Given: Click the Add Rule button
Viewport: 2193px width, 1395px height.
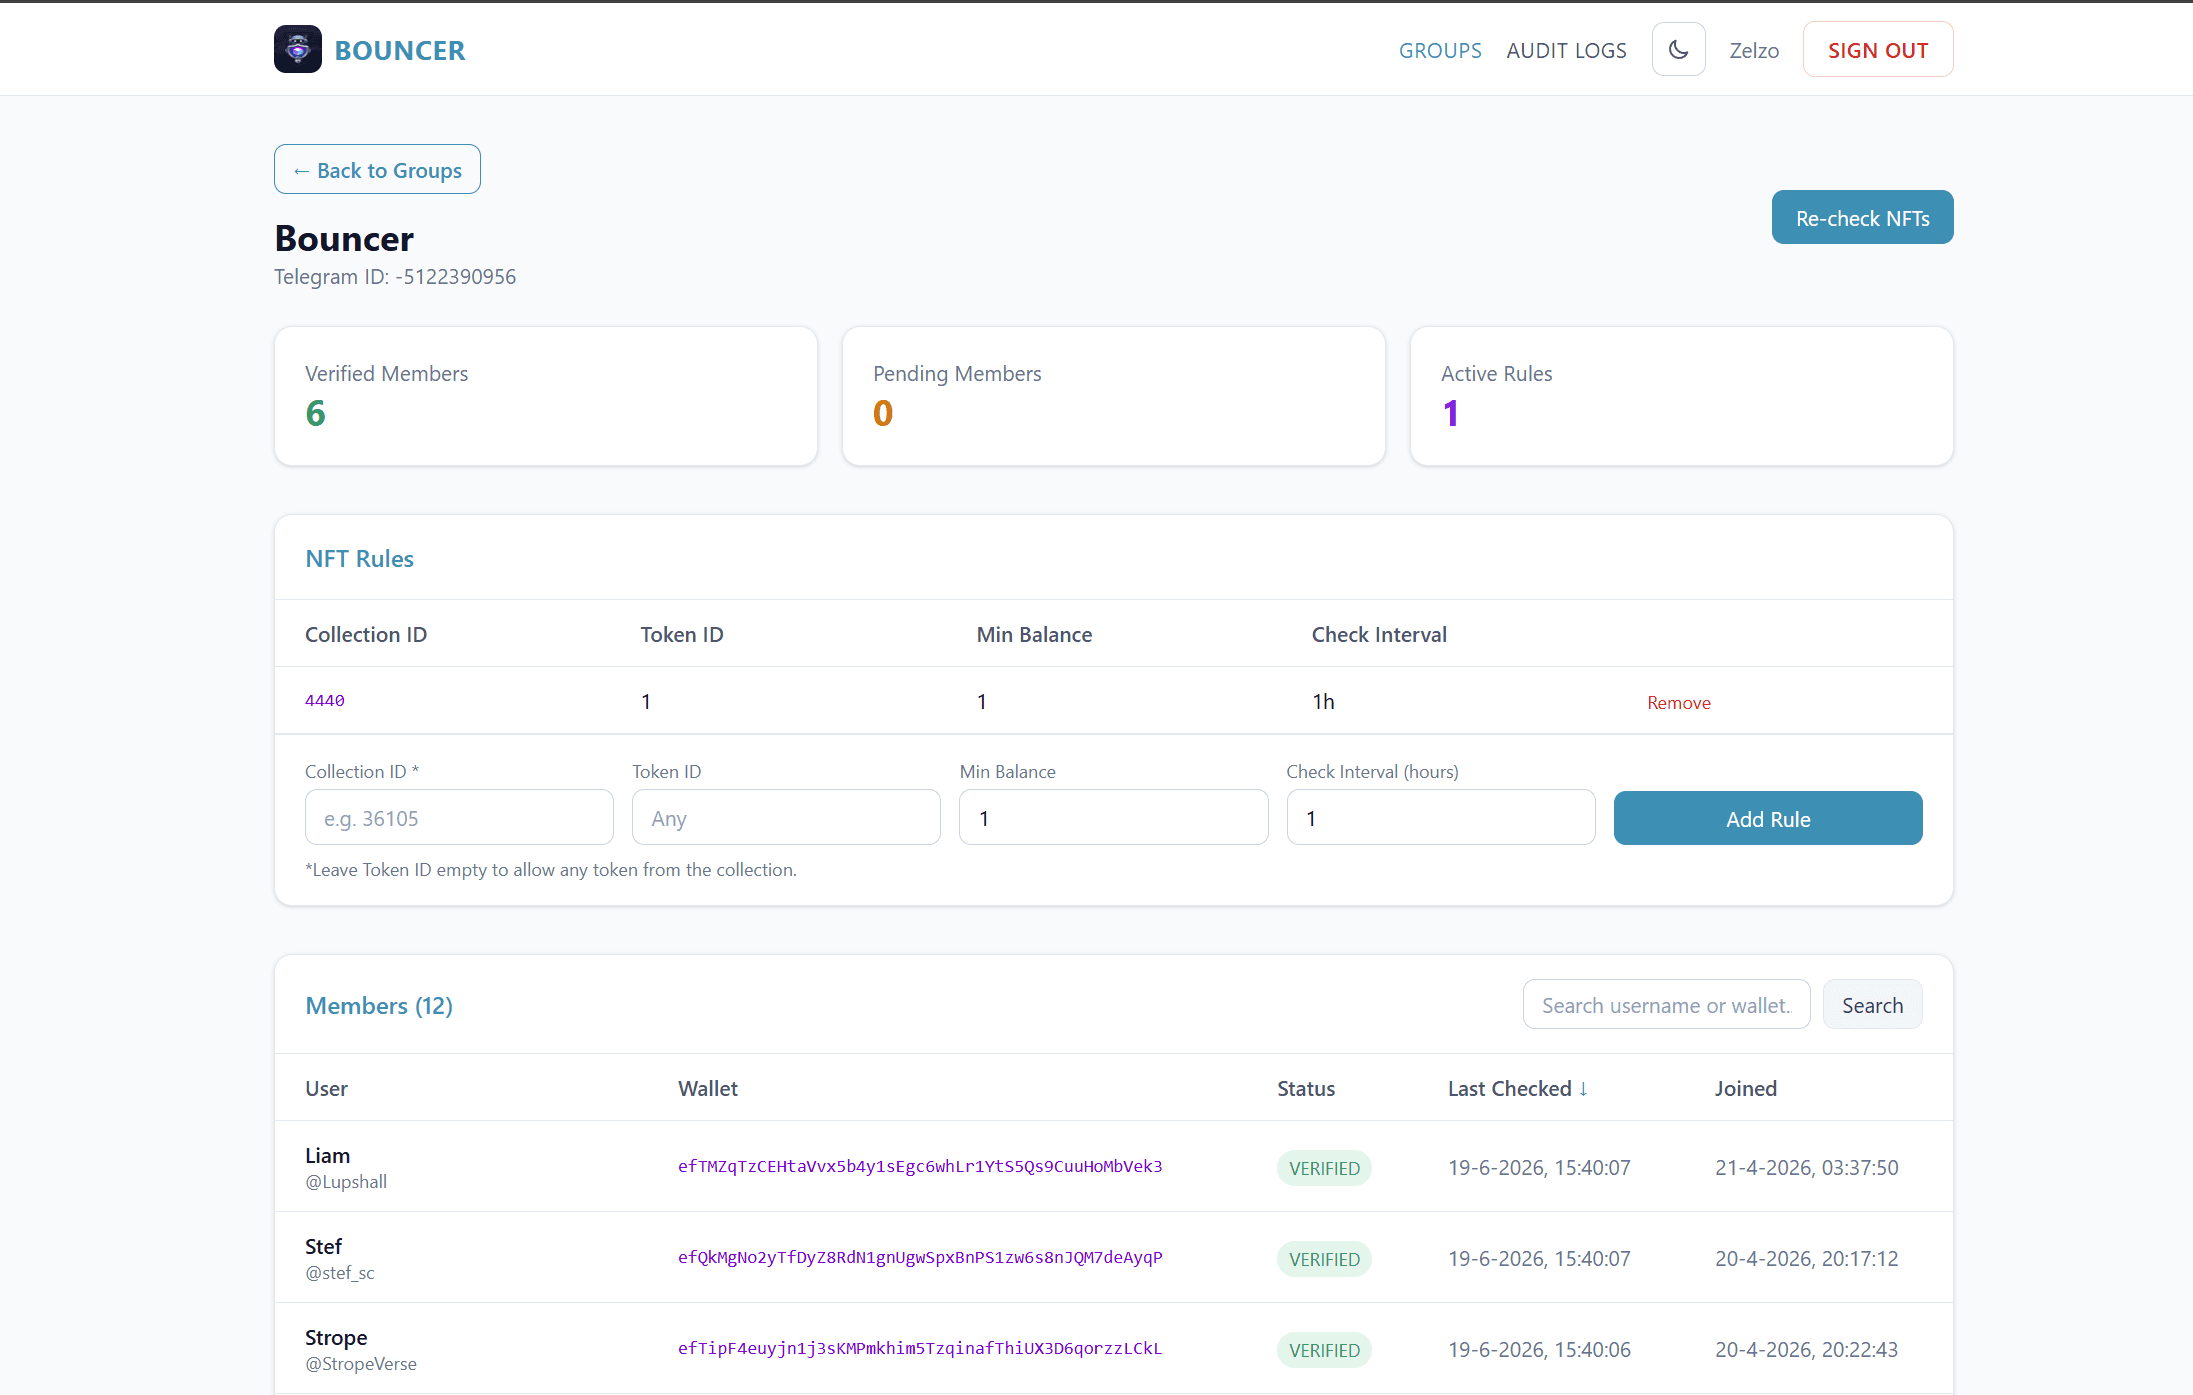Looking at the screenshot, I should click(1767, 818).
